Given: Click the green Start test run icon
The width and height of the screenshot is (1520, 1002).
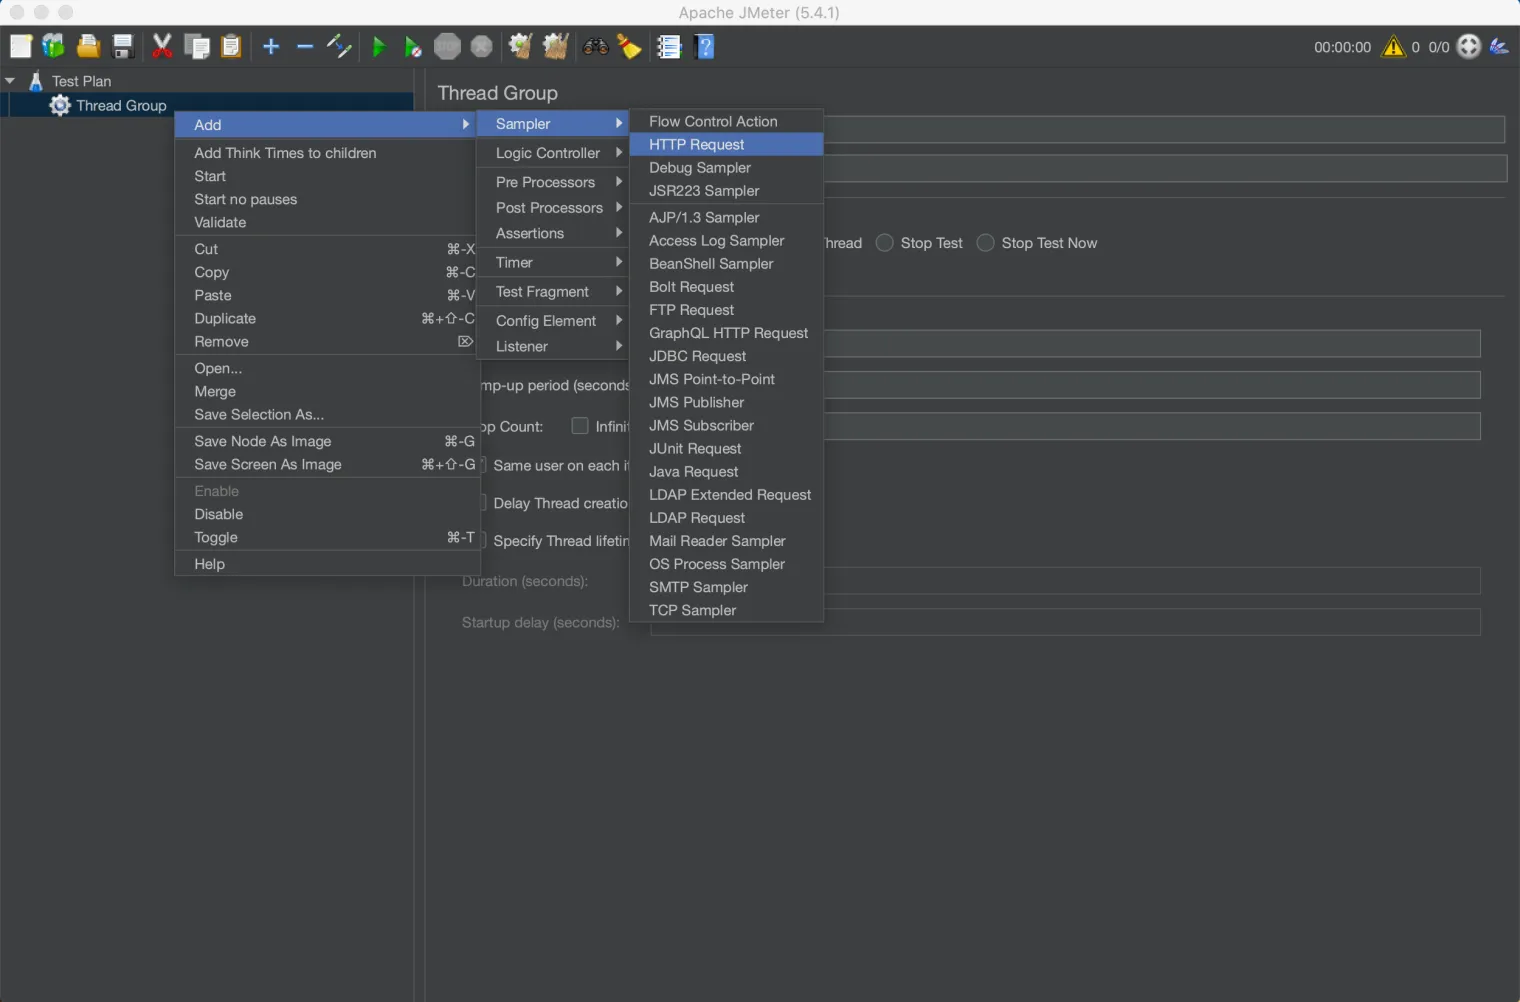Looking at the screenshot, I should 378,47.
